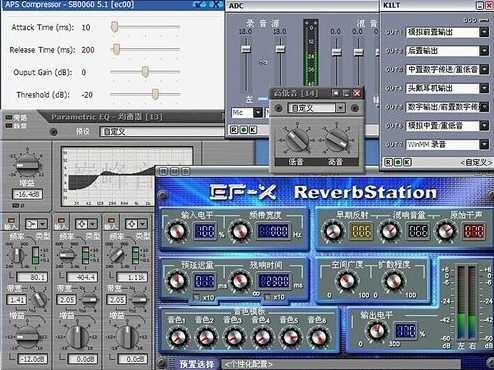
Task: Open the 自定义 preset dropdown in tone control window
Action: click(340, 108)
